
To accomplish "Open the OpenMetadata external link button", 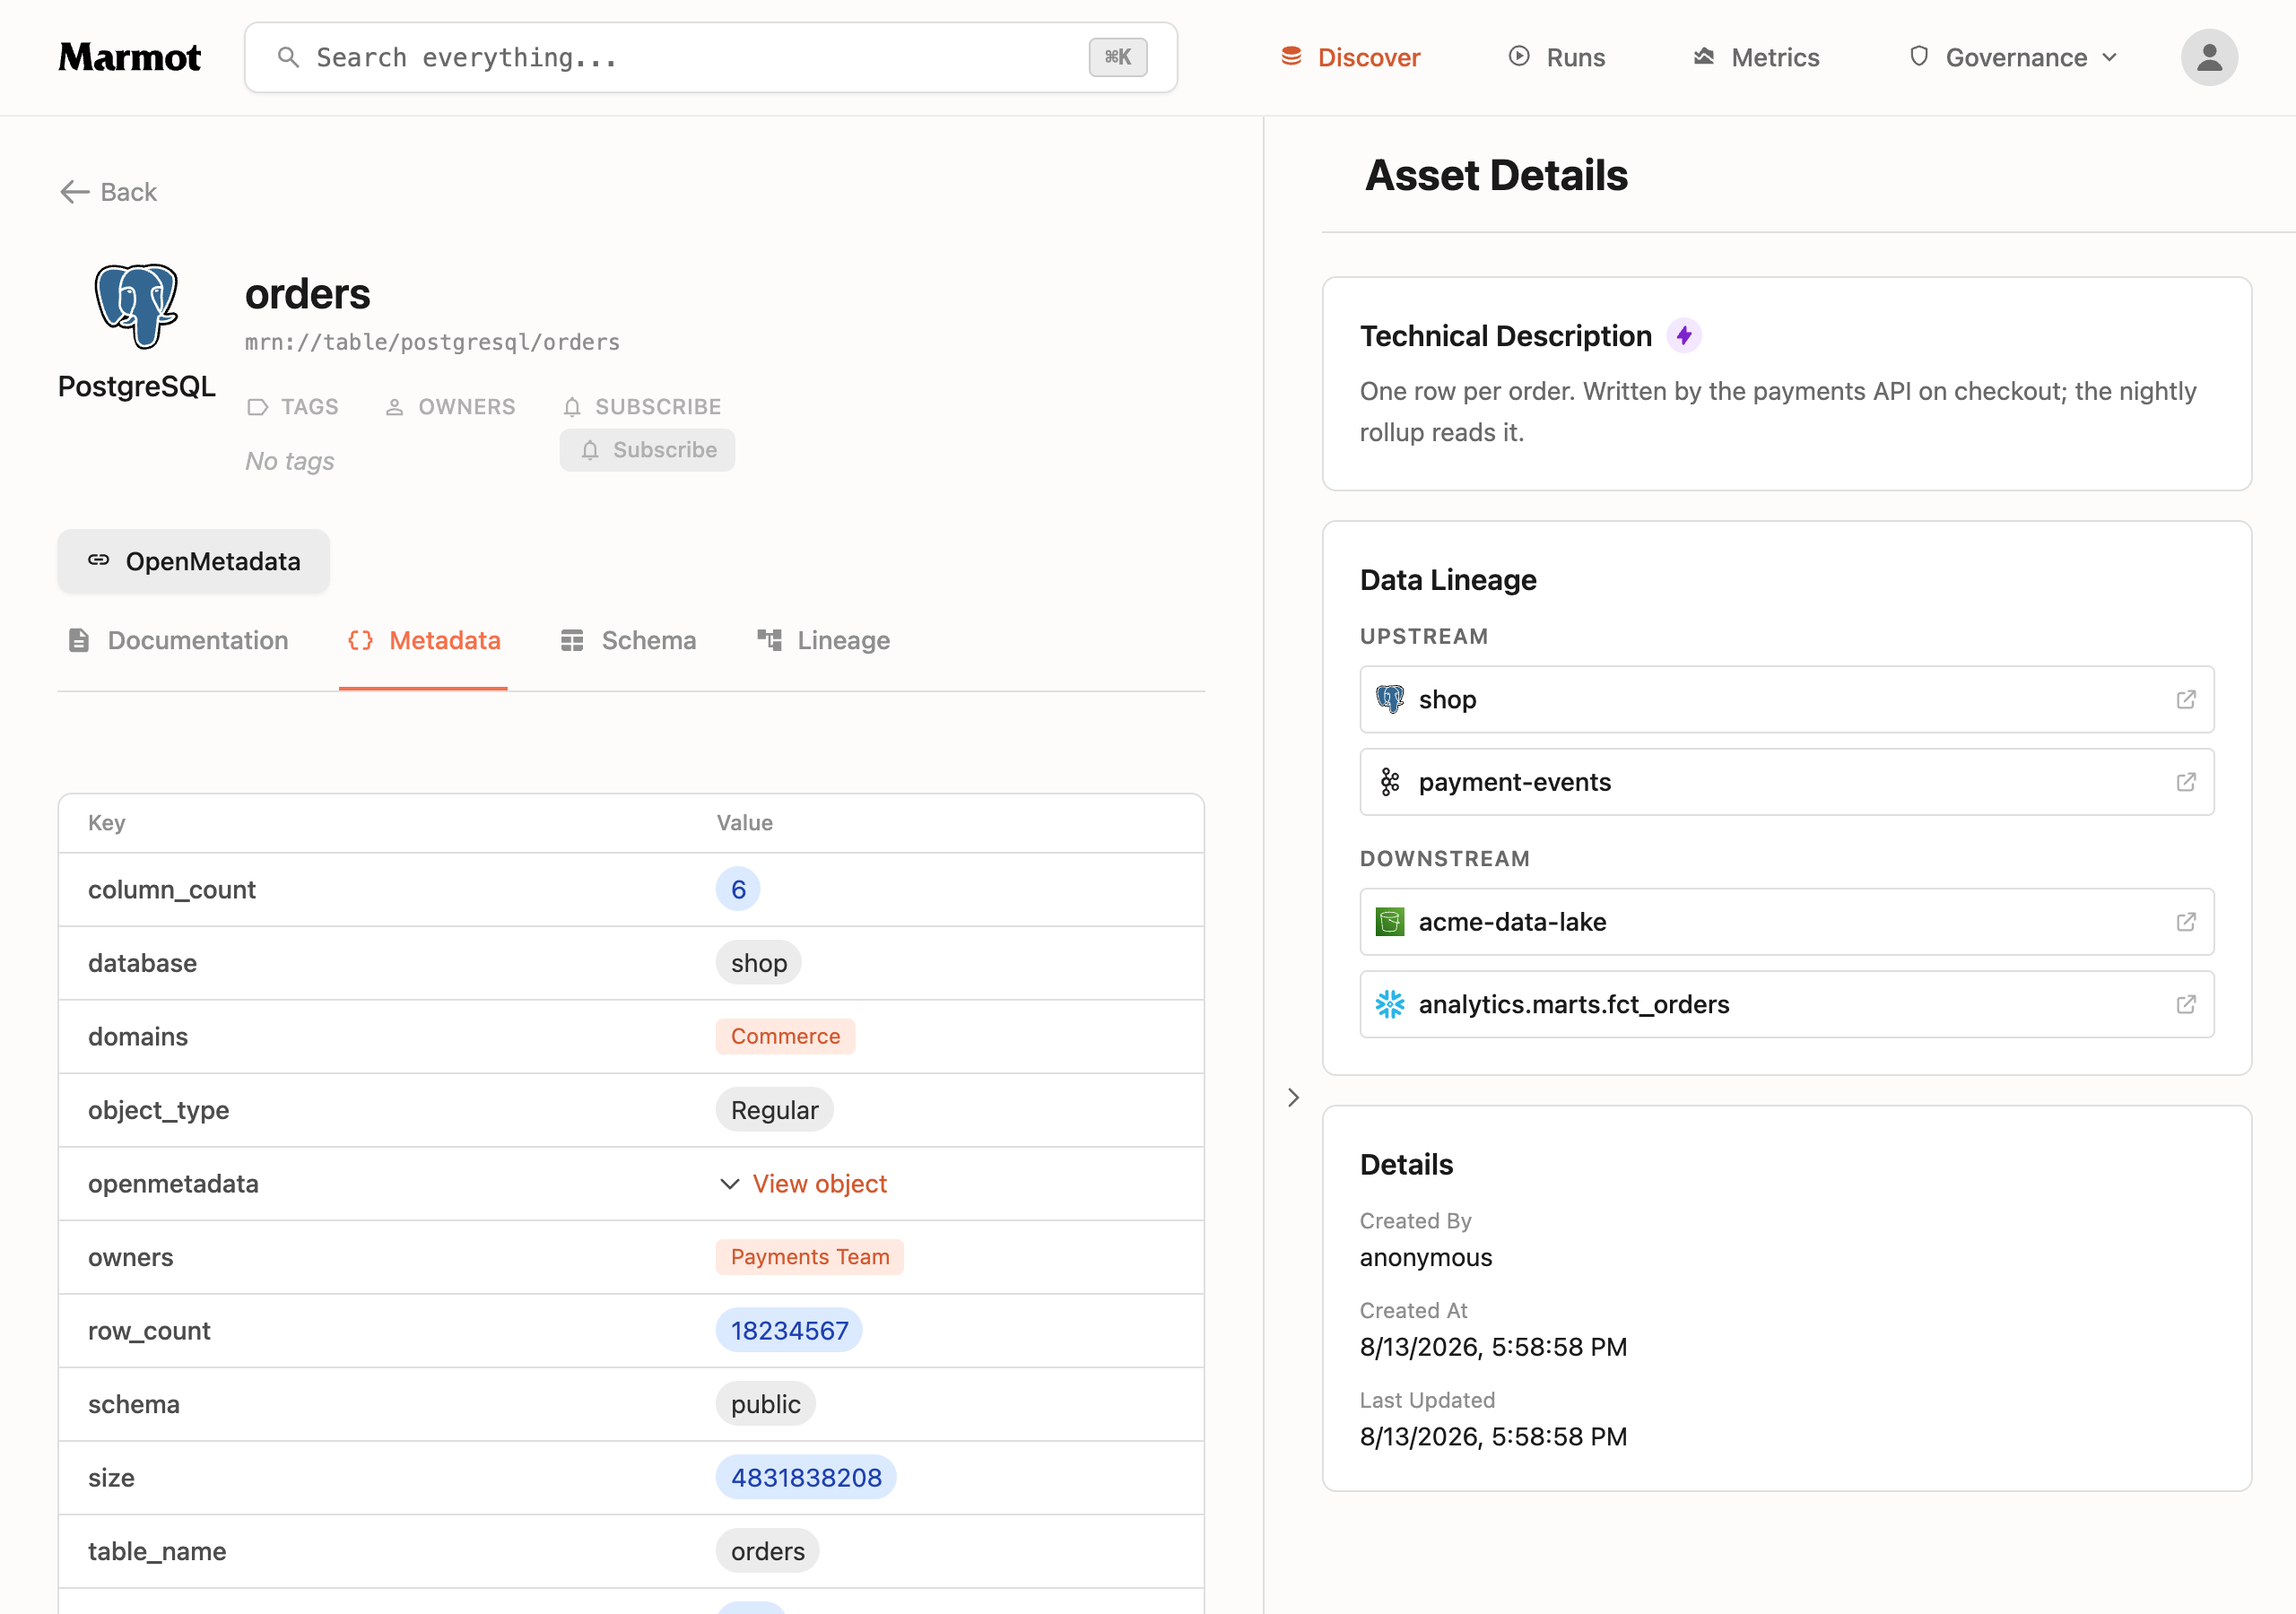I will (194, 561).
